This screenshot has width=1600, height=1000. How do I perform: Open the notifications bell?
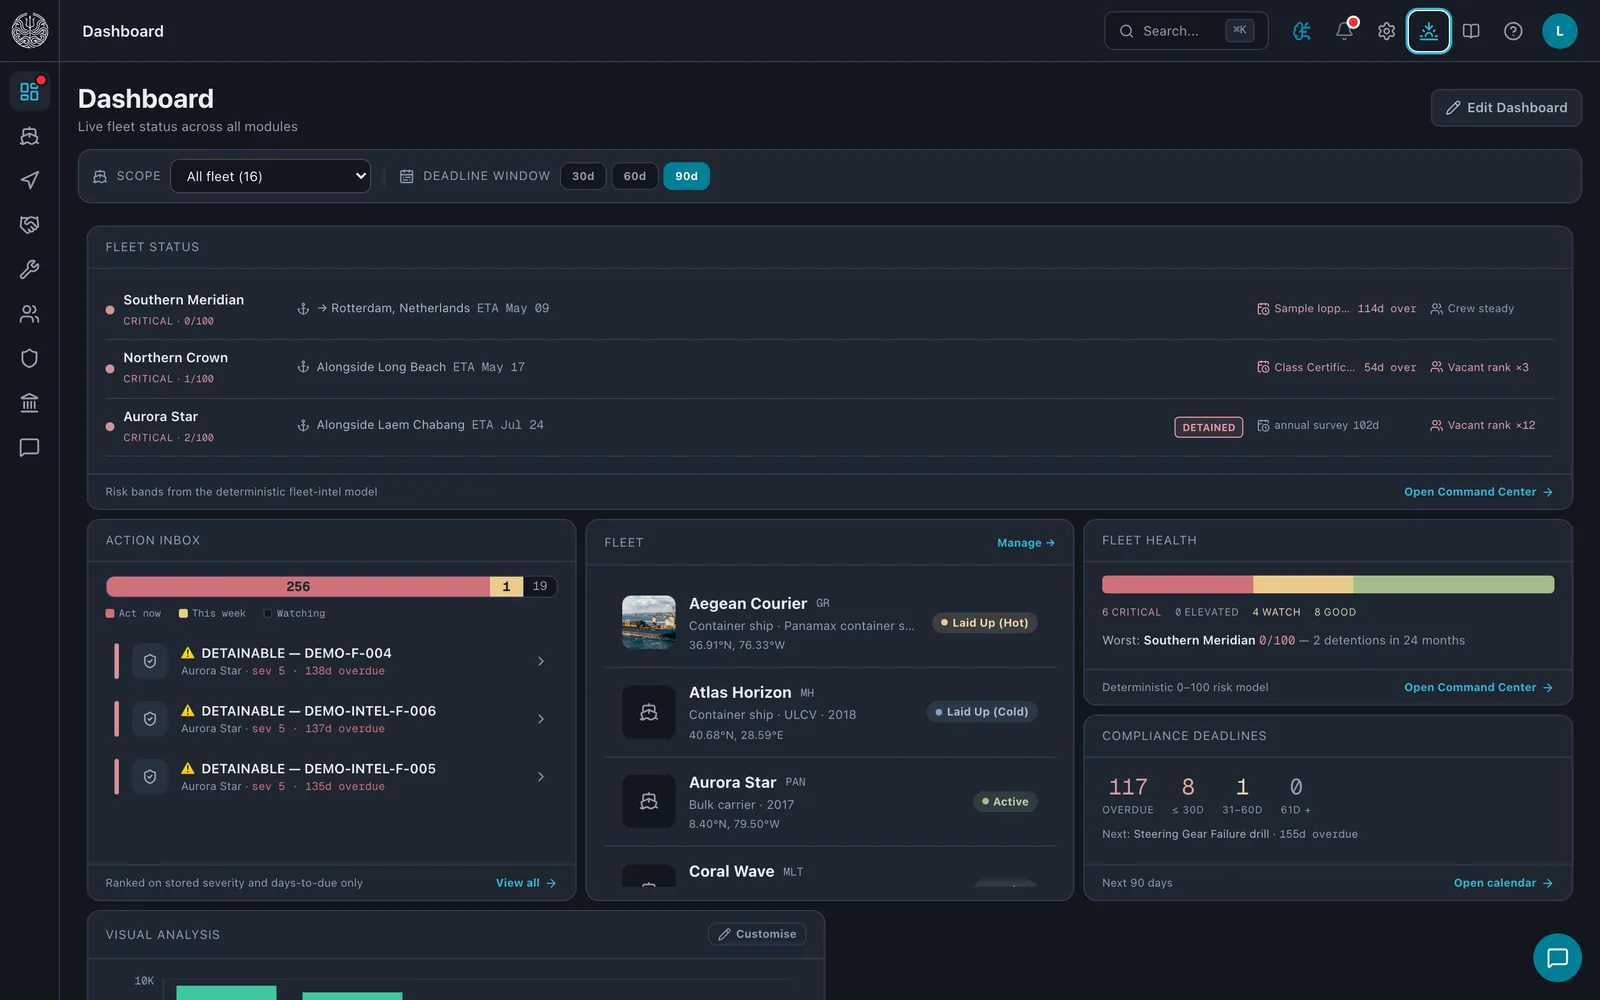pyautogui.click(x=1344, y=31)
